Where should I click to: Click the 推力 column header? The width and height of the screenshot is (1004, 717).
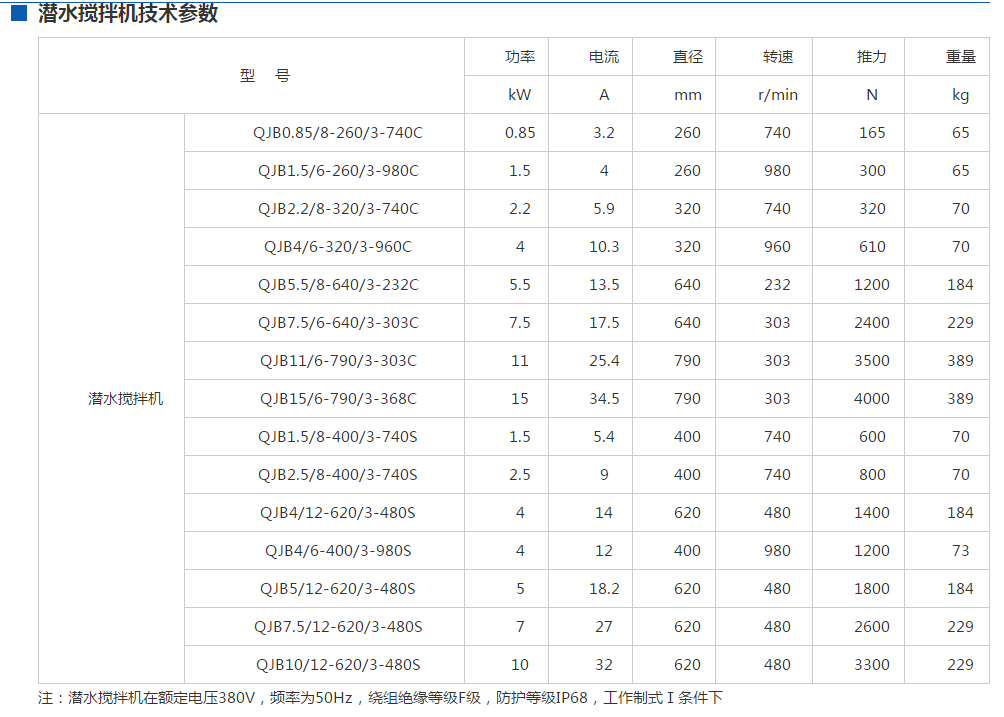(866, 56)
